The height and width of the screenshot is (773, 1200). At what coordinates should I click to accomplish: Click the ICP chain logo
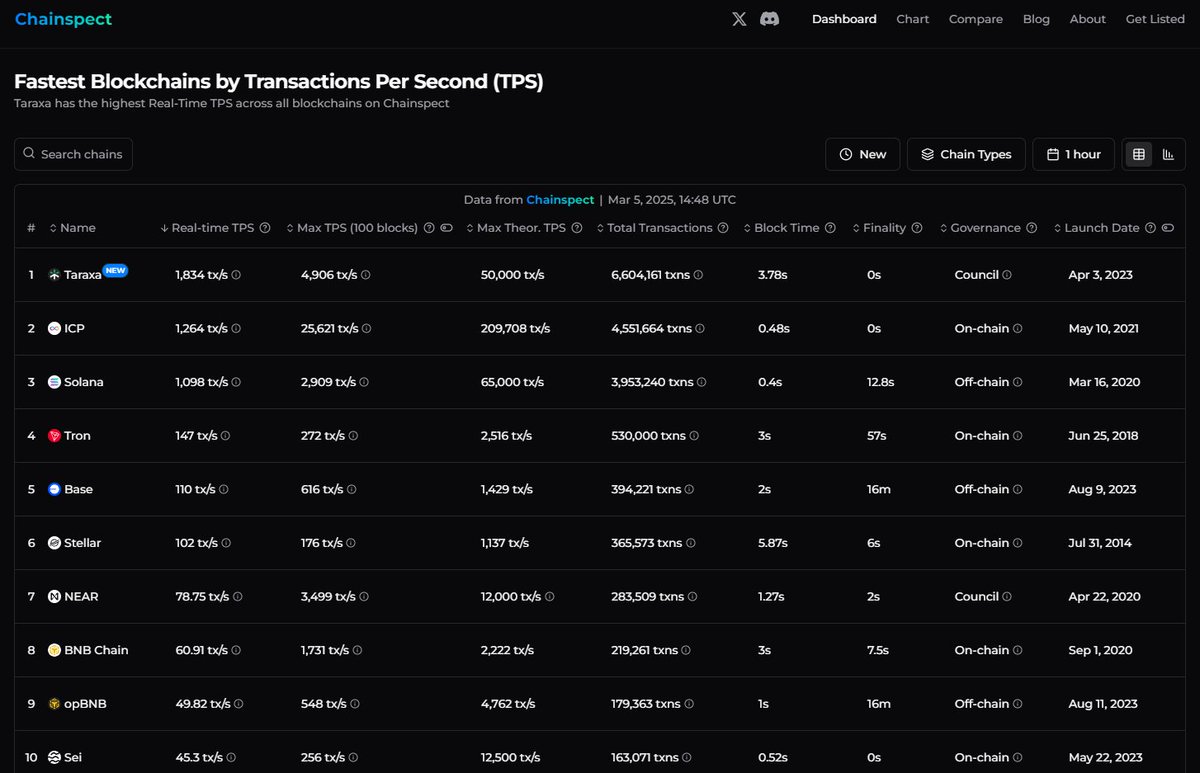click(x=54, y=328)
